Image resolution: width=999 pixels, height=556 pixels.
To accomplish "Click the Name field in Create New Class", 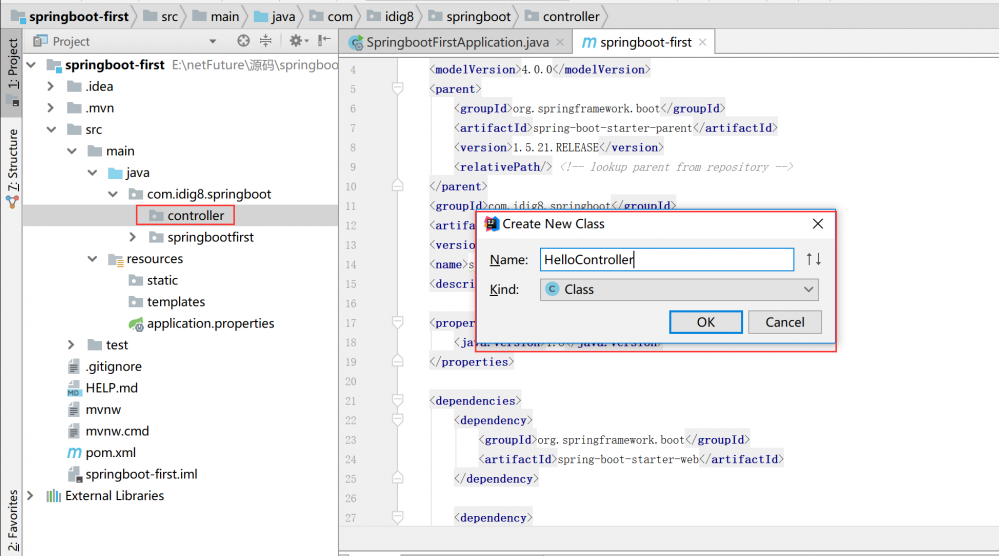I will pos(666,260).
